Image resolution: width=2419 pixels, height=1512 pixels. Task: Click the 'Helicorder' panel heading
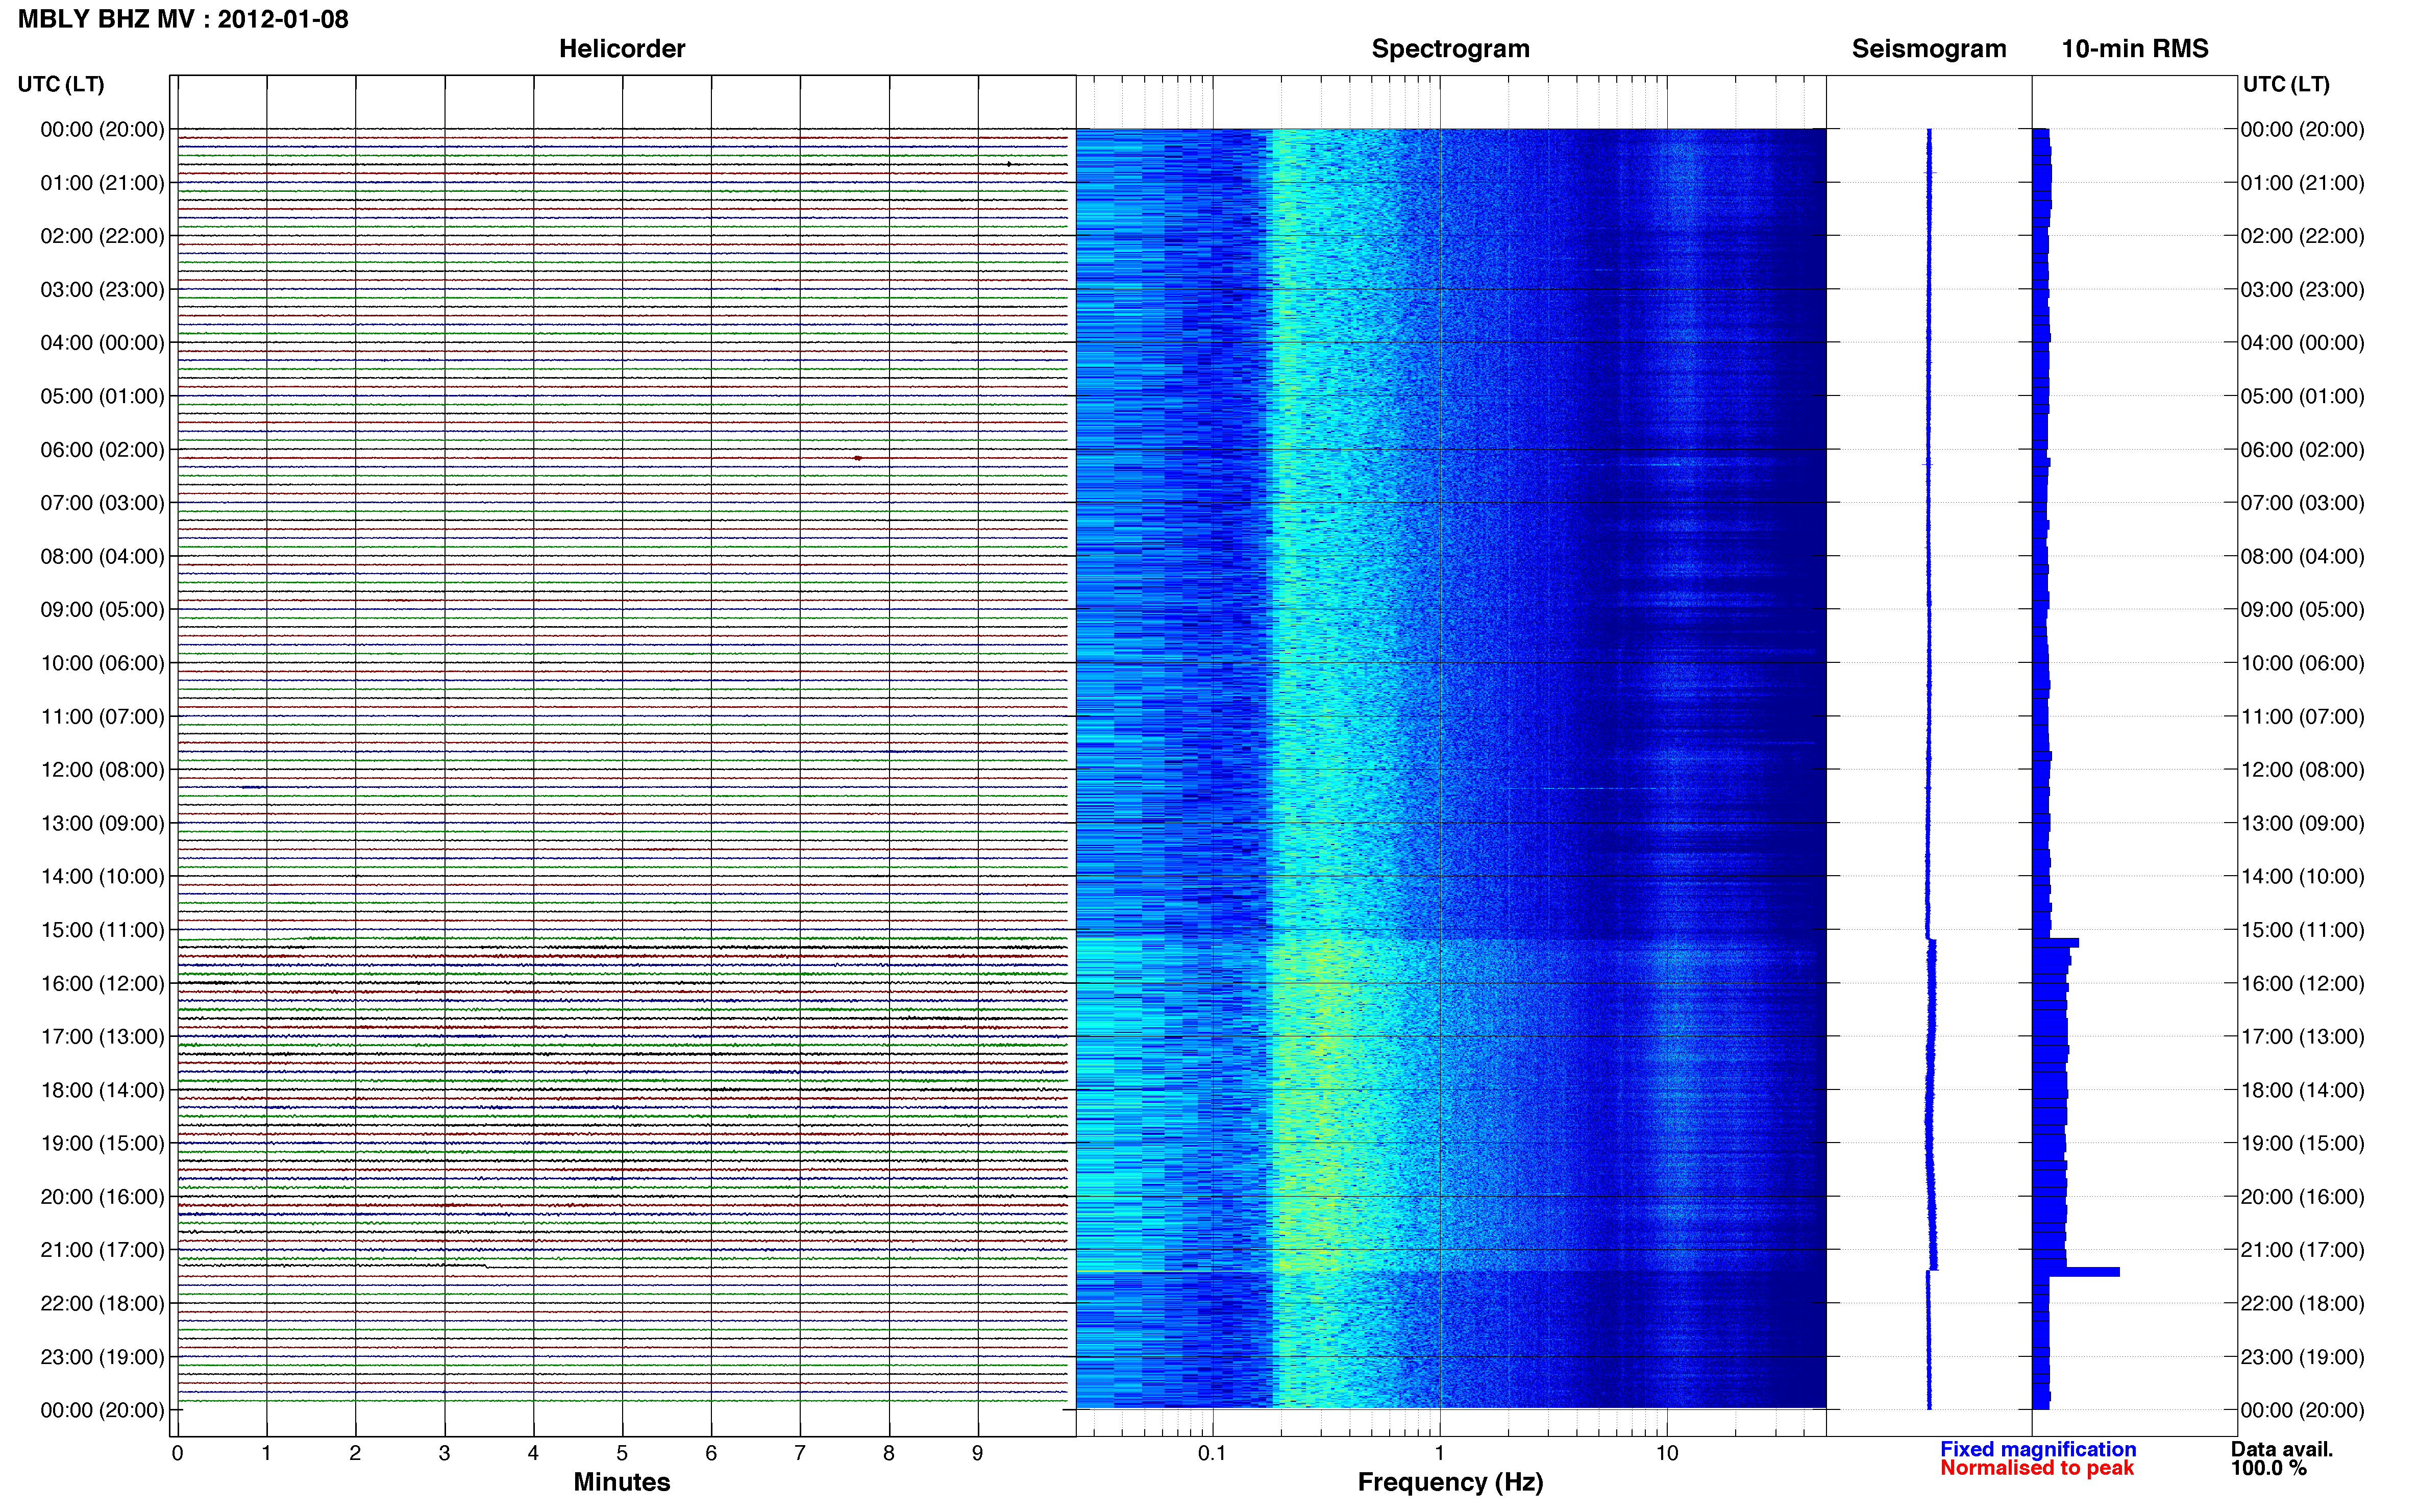coord(622,49)
